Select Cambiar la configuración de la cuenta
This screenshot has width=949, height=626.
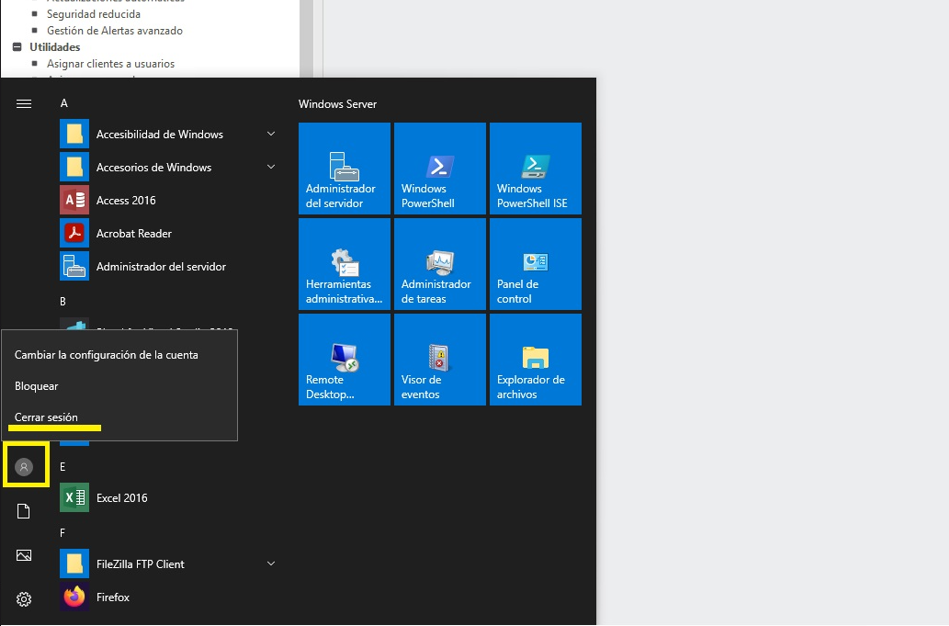[119, 355]
